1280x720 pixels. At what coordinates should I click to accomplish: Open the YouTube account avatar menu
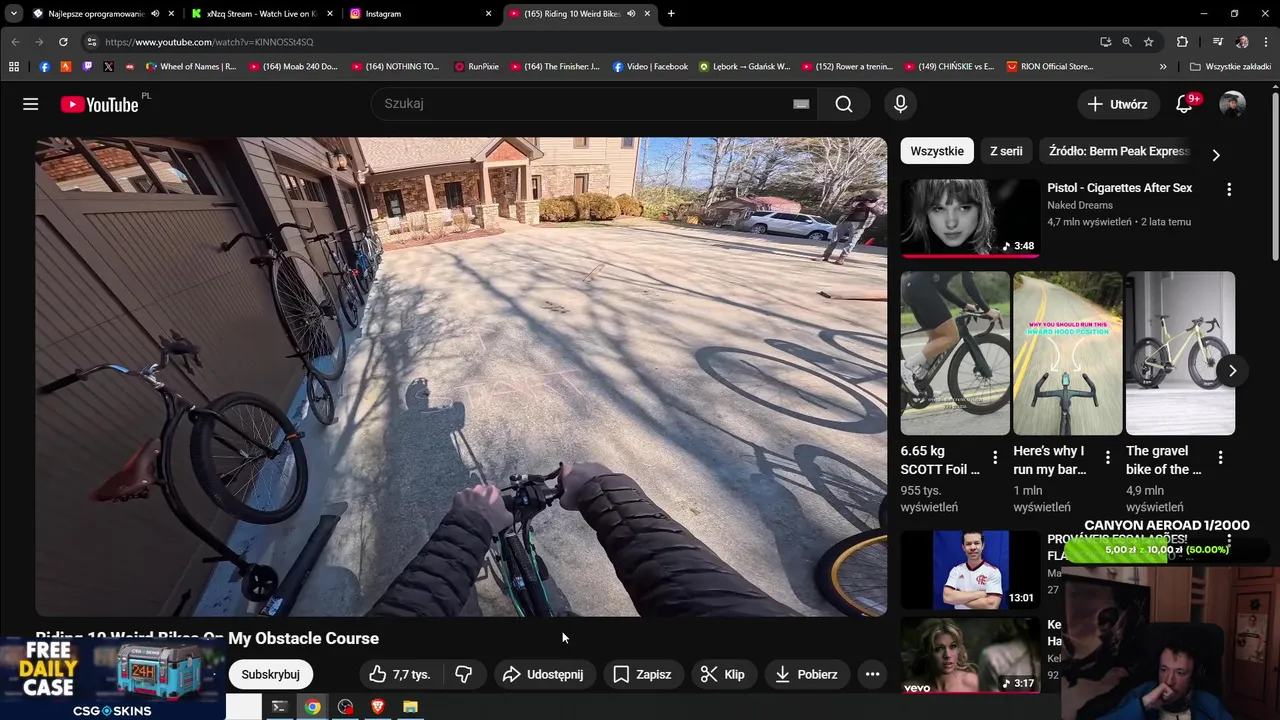1232,104
